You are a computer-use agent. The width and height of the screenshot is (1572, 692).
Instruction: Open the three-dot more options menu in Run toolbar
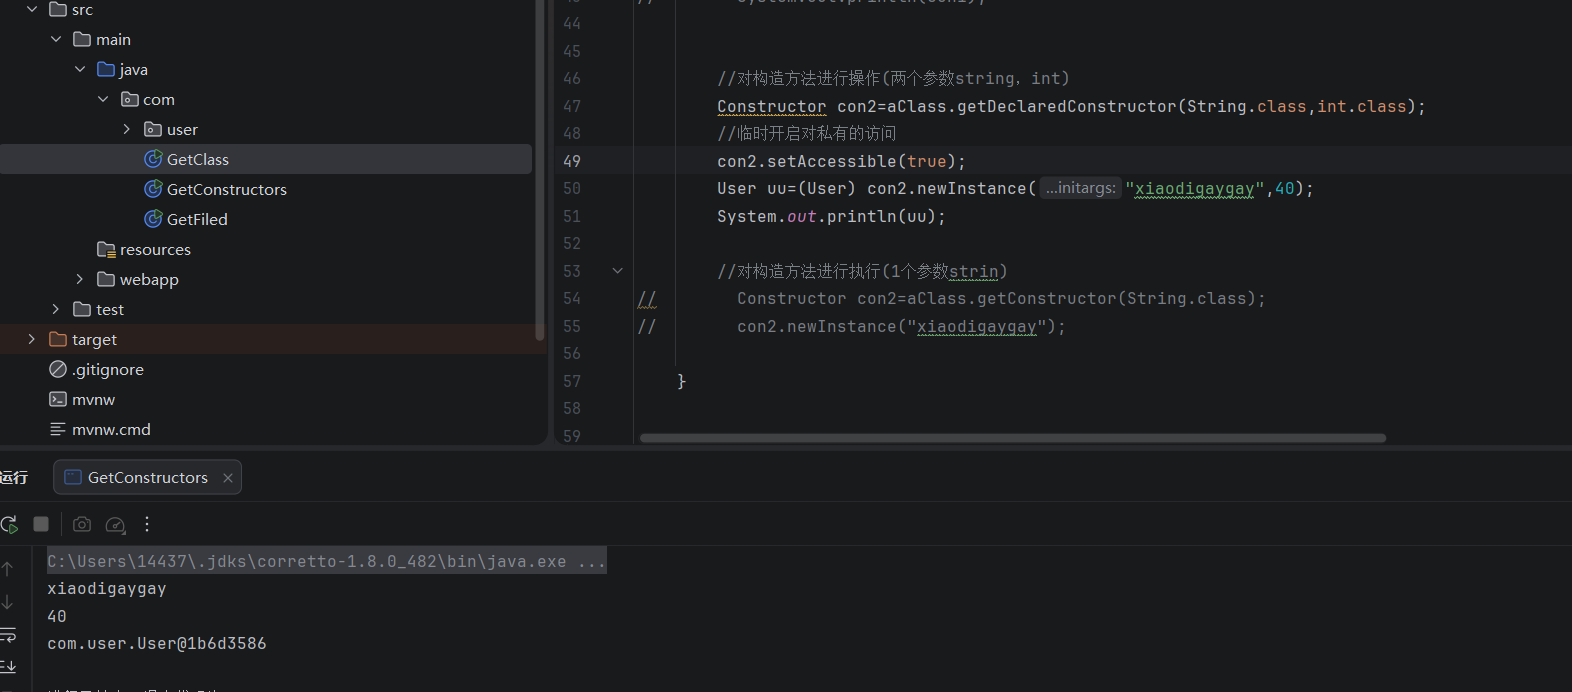(147, 524)
